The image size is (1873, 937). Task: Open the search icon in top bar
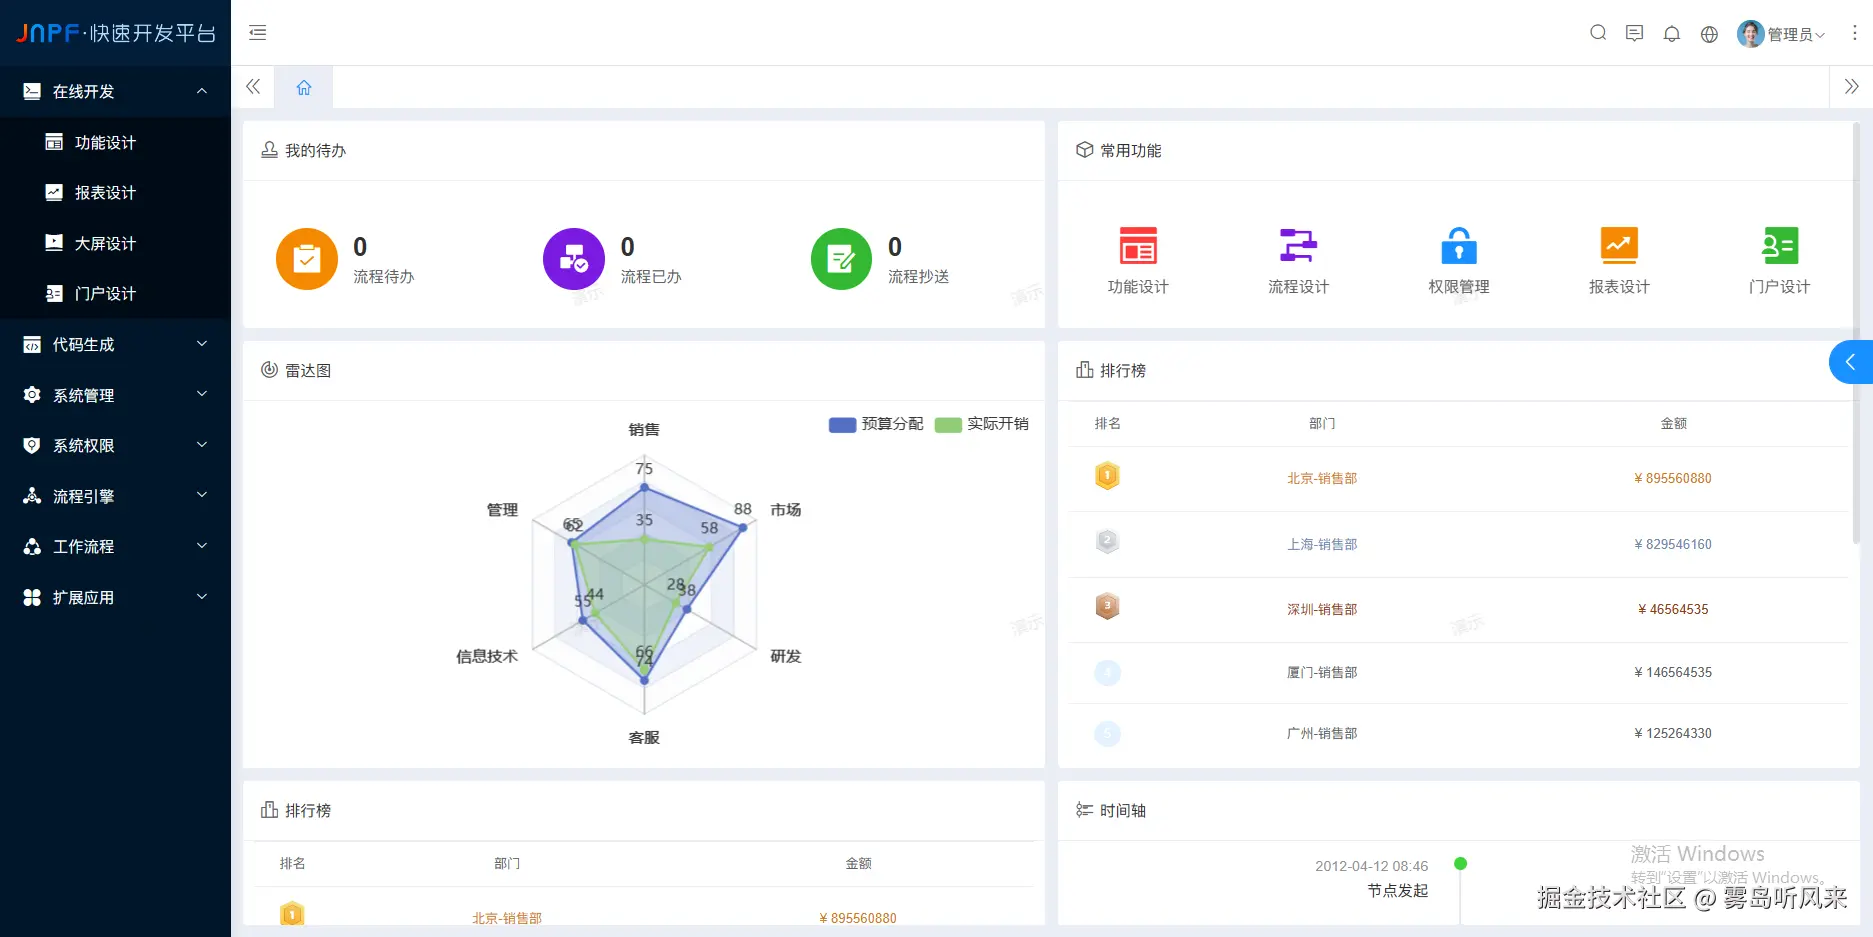(1598, 33)
